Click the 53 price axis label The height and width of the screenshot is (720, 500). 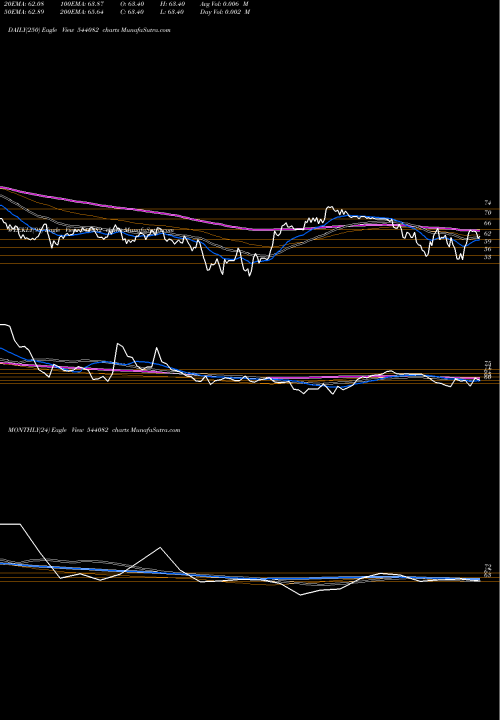(488, 257)
